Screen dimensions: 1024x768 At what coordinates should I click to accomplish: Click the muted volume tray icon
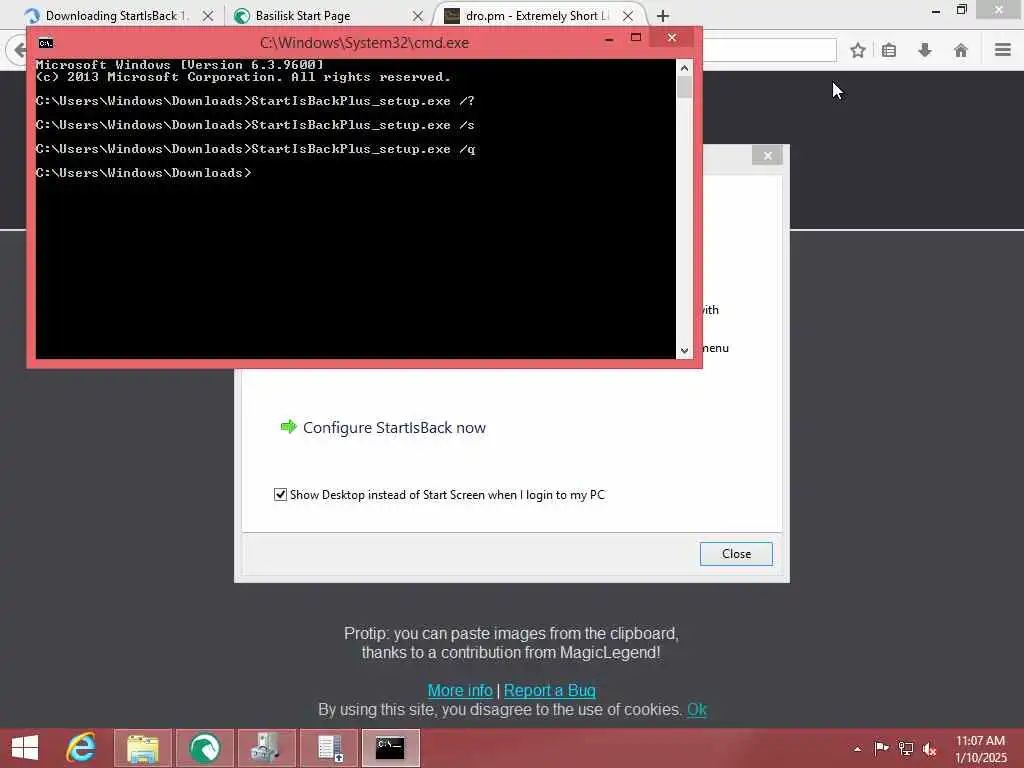tap(930, 749)
